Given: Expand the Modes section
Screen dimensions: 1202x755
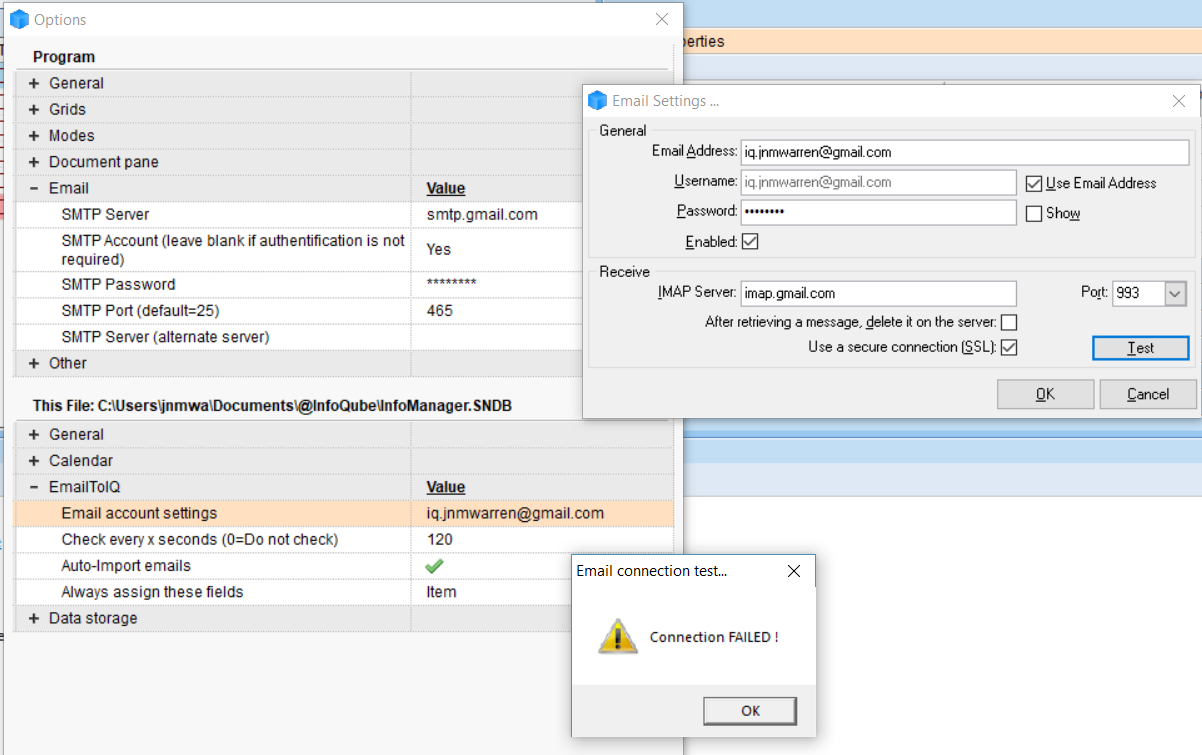Looking at the screenshot, I should tap(34, 135).
